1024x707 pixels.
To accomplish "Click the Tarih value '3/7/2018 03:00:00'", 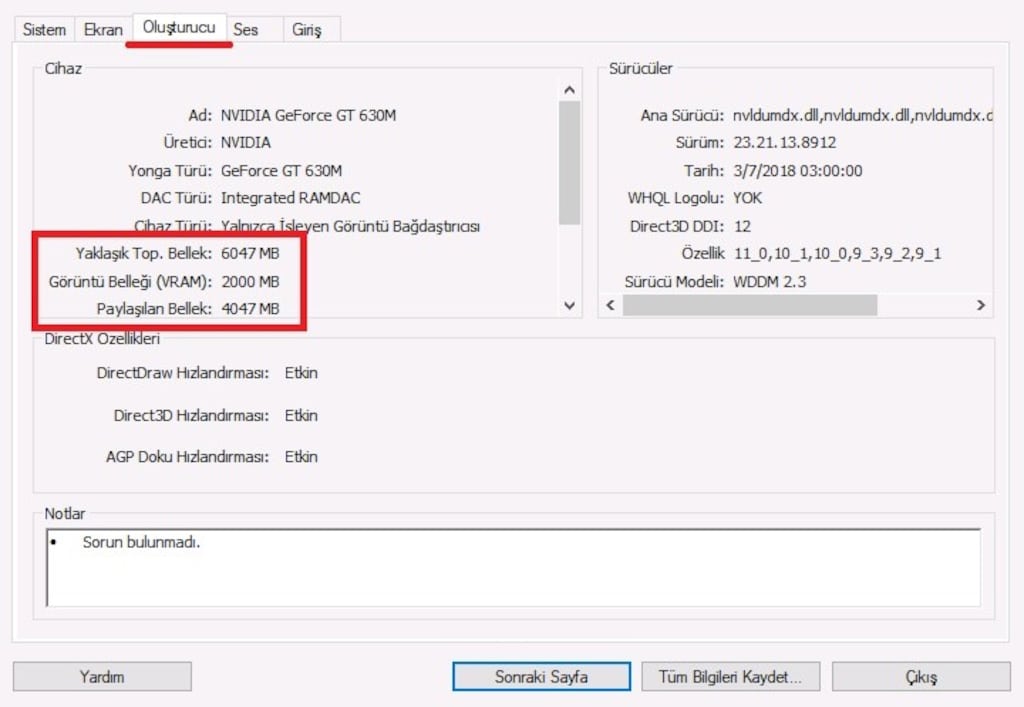I will (x=797, y=171).
